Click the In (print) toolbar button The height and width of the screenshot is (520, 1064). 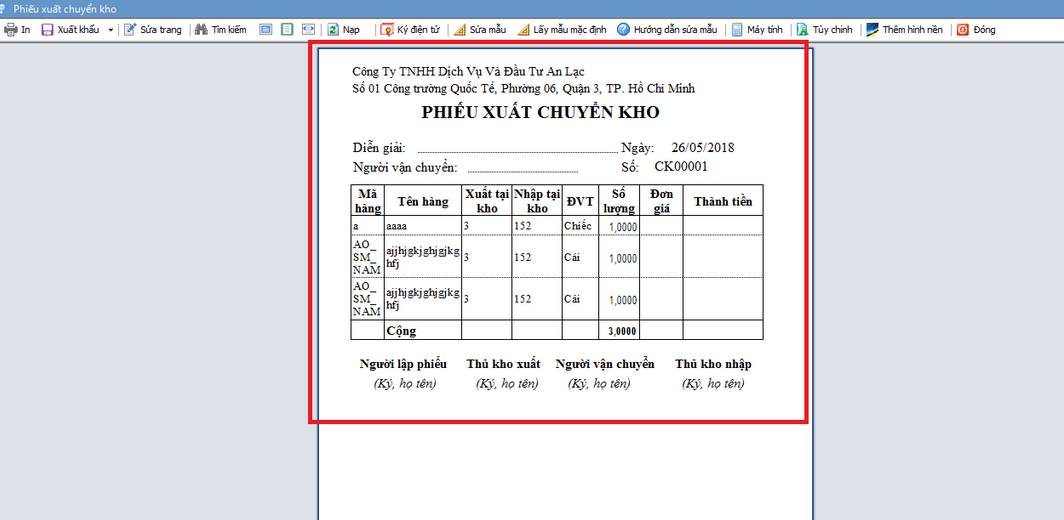click(18, 30)
